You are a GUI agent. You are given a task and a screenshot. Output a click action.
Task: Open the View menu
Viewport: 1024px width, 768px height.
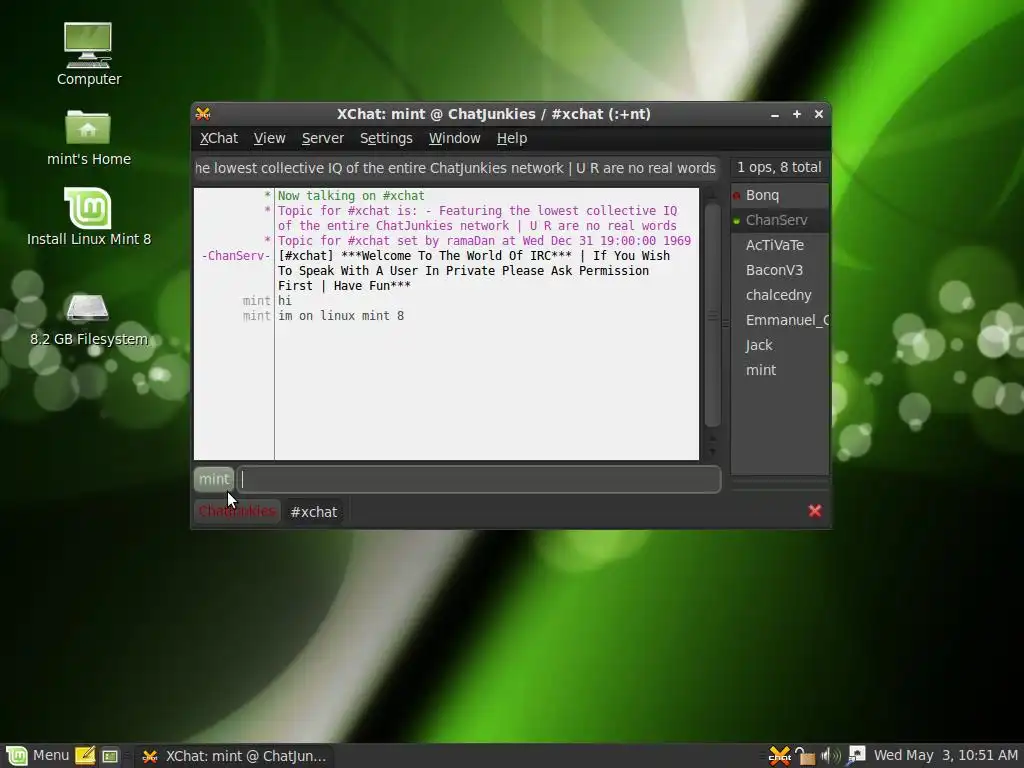pos(269,138)
